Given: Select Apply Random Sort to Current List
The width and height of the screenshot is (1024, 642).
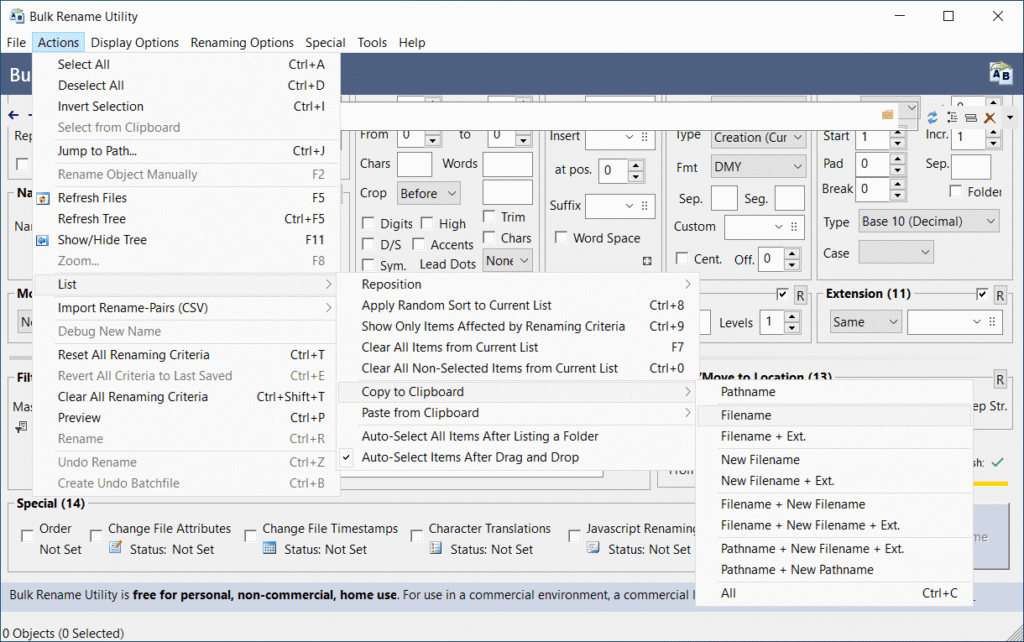Looking at the screenshot, I should pos(518,305).
